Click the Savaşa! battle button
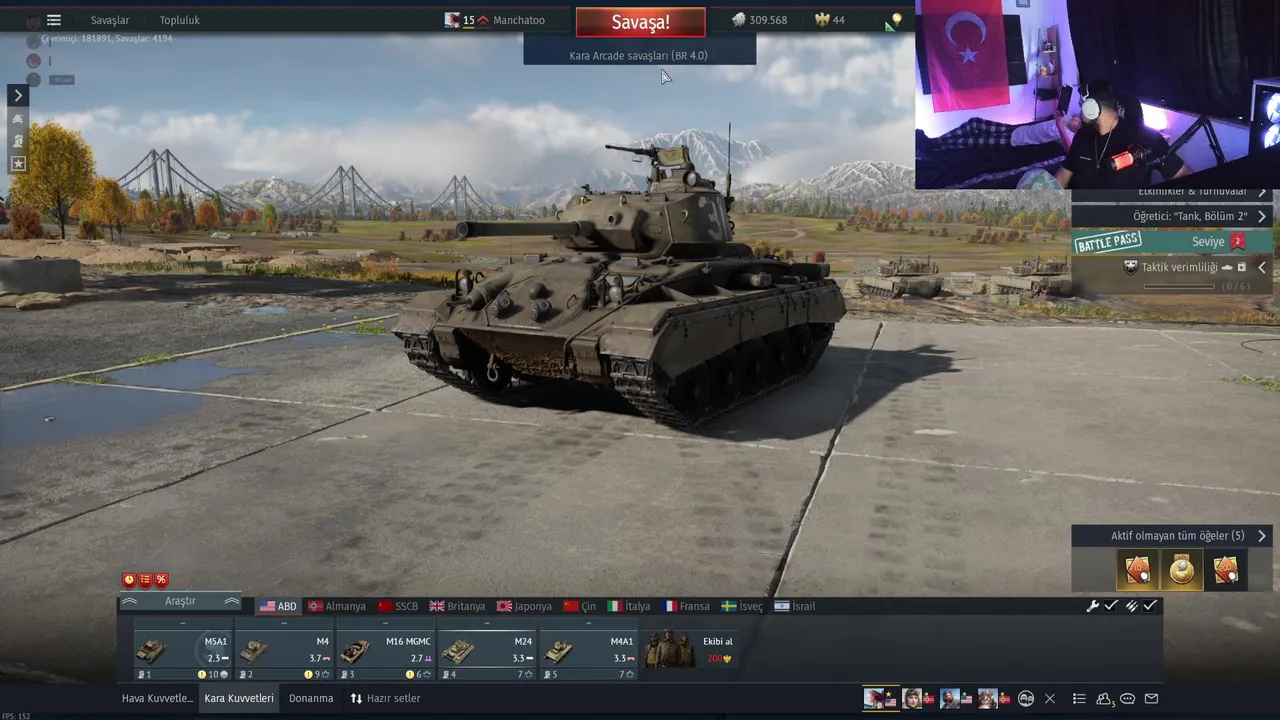The height and width of the screenshot is (720, 1280). [x=640, y=22]
